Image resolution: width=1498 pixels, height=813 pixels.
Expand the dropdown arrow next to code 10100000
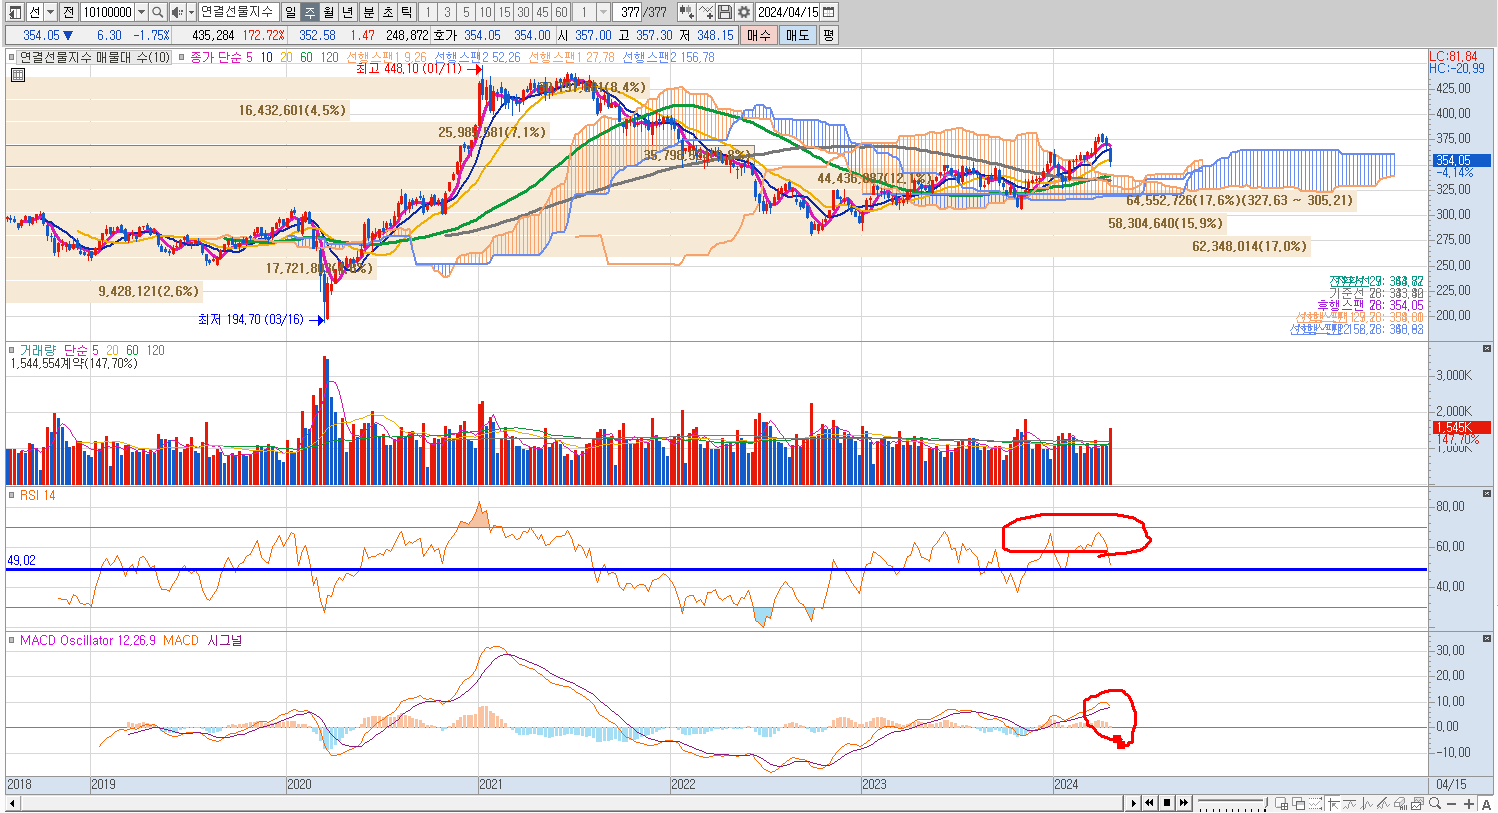[141, 12]
